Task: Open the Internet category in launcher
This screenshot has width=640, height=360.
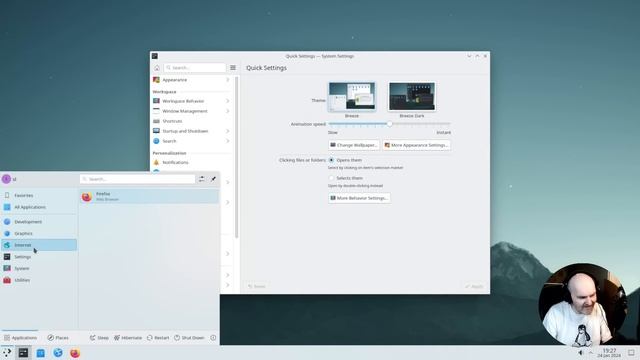Action: (x=39, y=245)
